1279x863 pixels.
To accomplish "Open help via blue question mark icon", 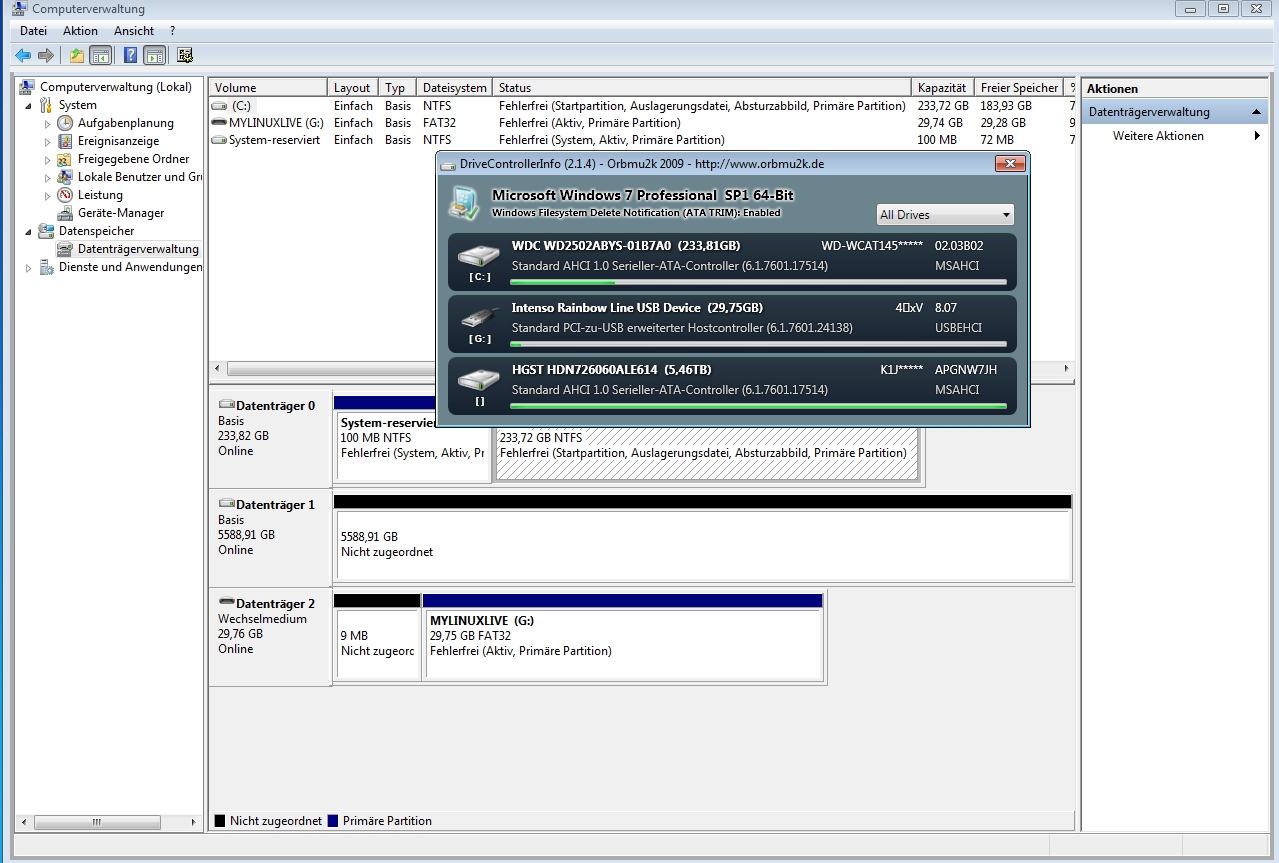I will point(130,56).
